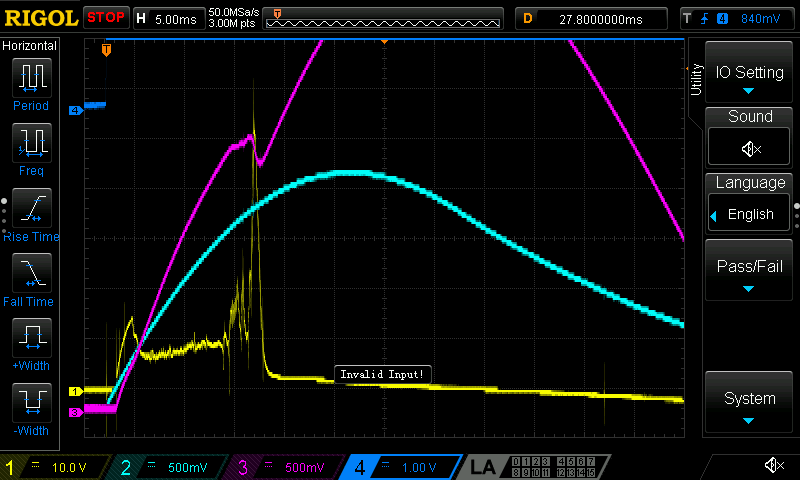Toggle channel 3 magenta 500mV indicator
The image size is (800, 480).
[x=284, y=467]
